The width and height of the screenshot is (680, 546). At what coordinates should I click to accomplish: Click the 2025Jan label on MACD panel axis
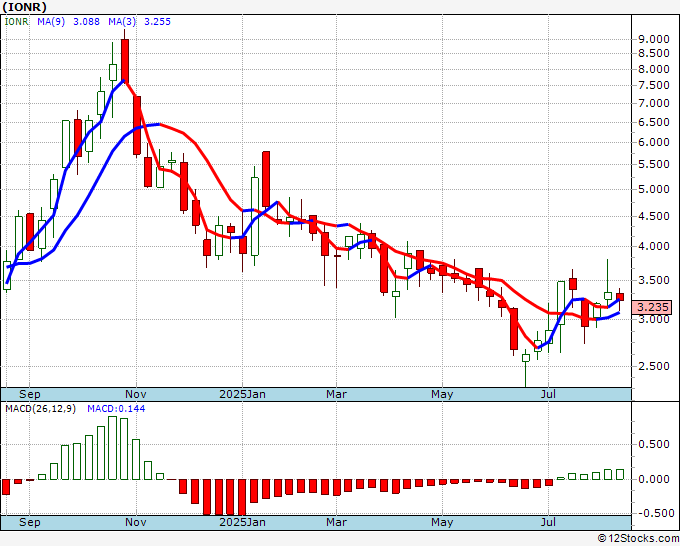[242, 522]
